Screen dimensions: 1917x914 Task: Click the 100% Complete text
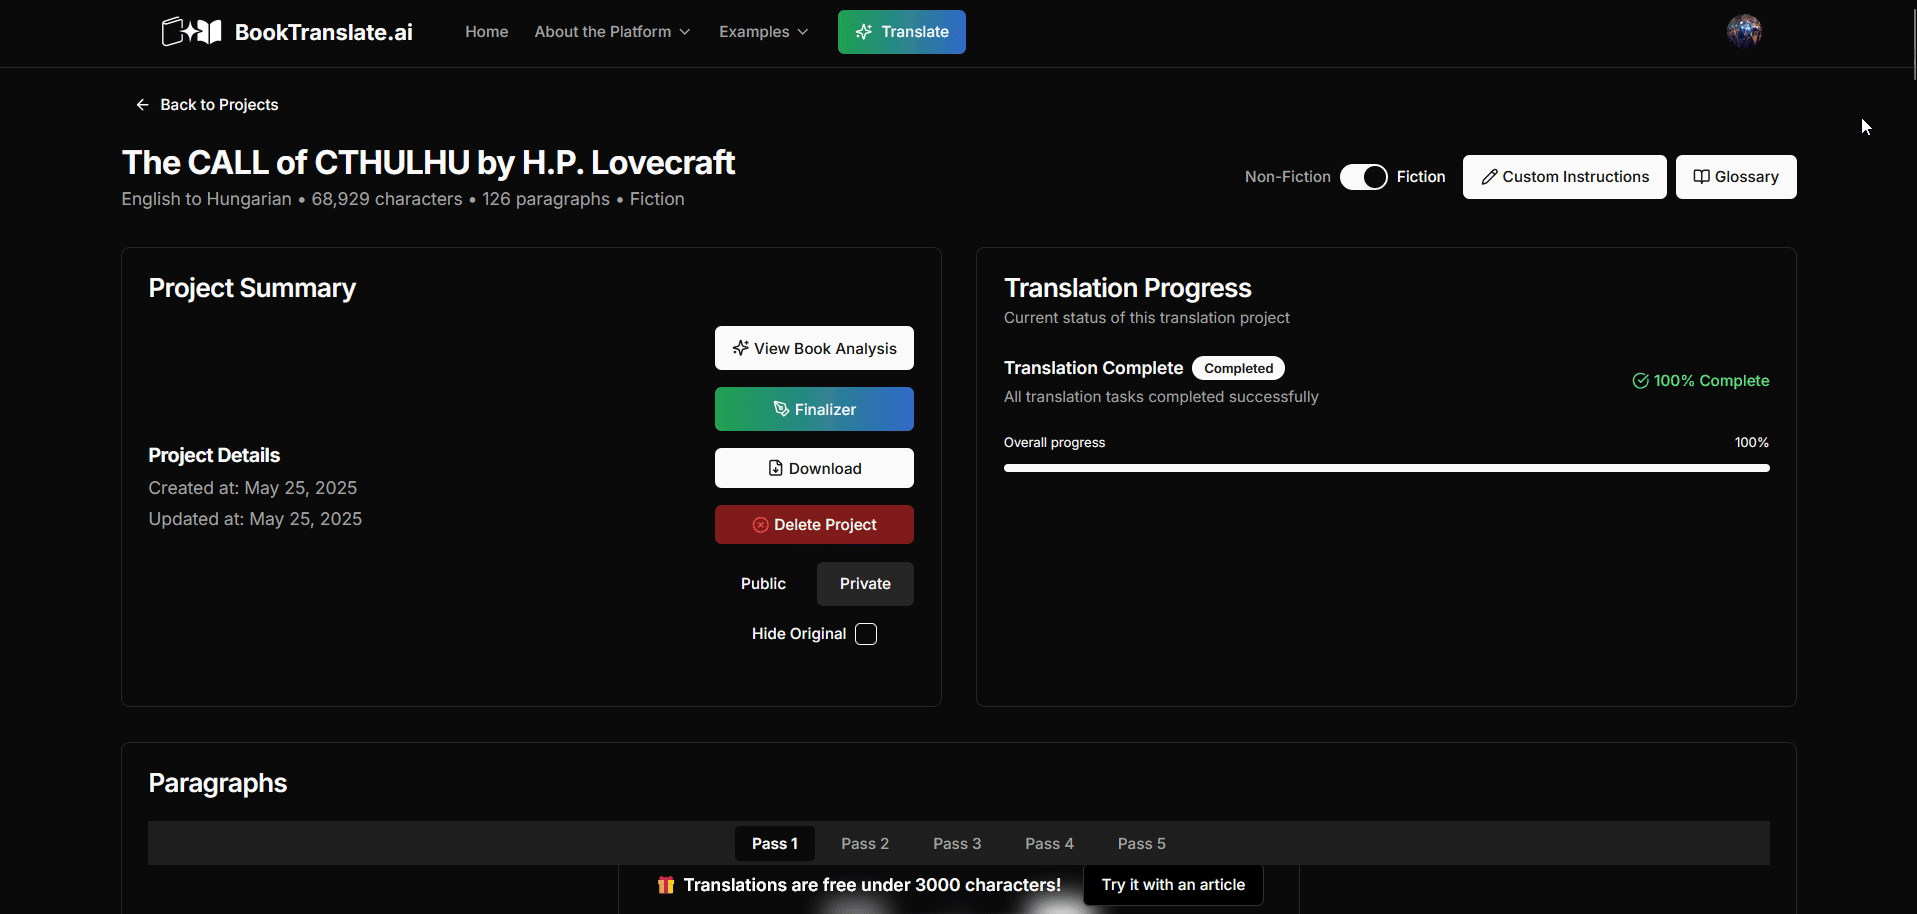tap(1711, 381)
